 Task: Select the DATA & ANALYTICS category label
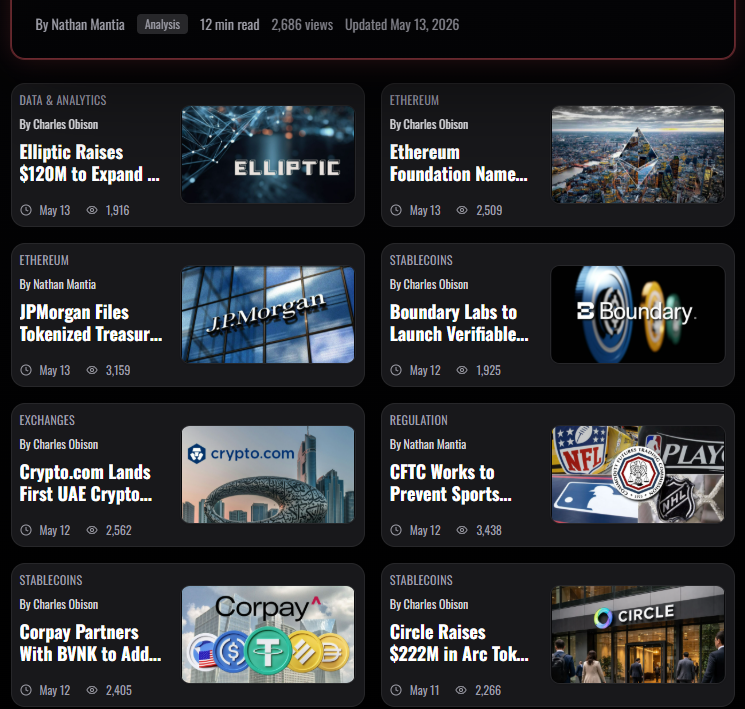[63, 100]
